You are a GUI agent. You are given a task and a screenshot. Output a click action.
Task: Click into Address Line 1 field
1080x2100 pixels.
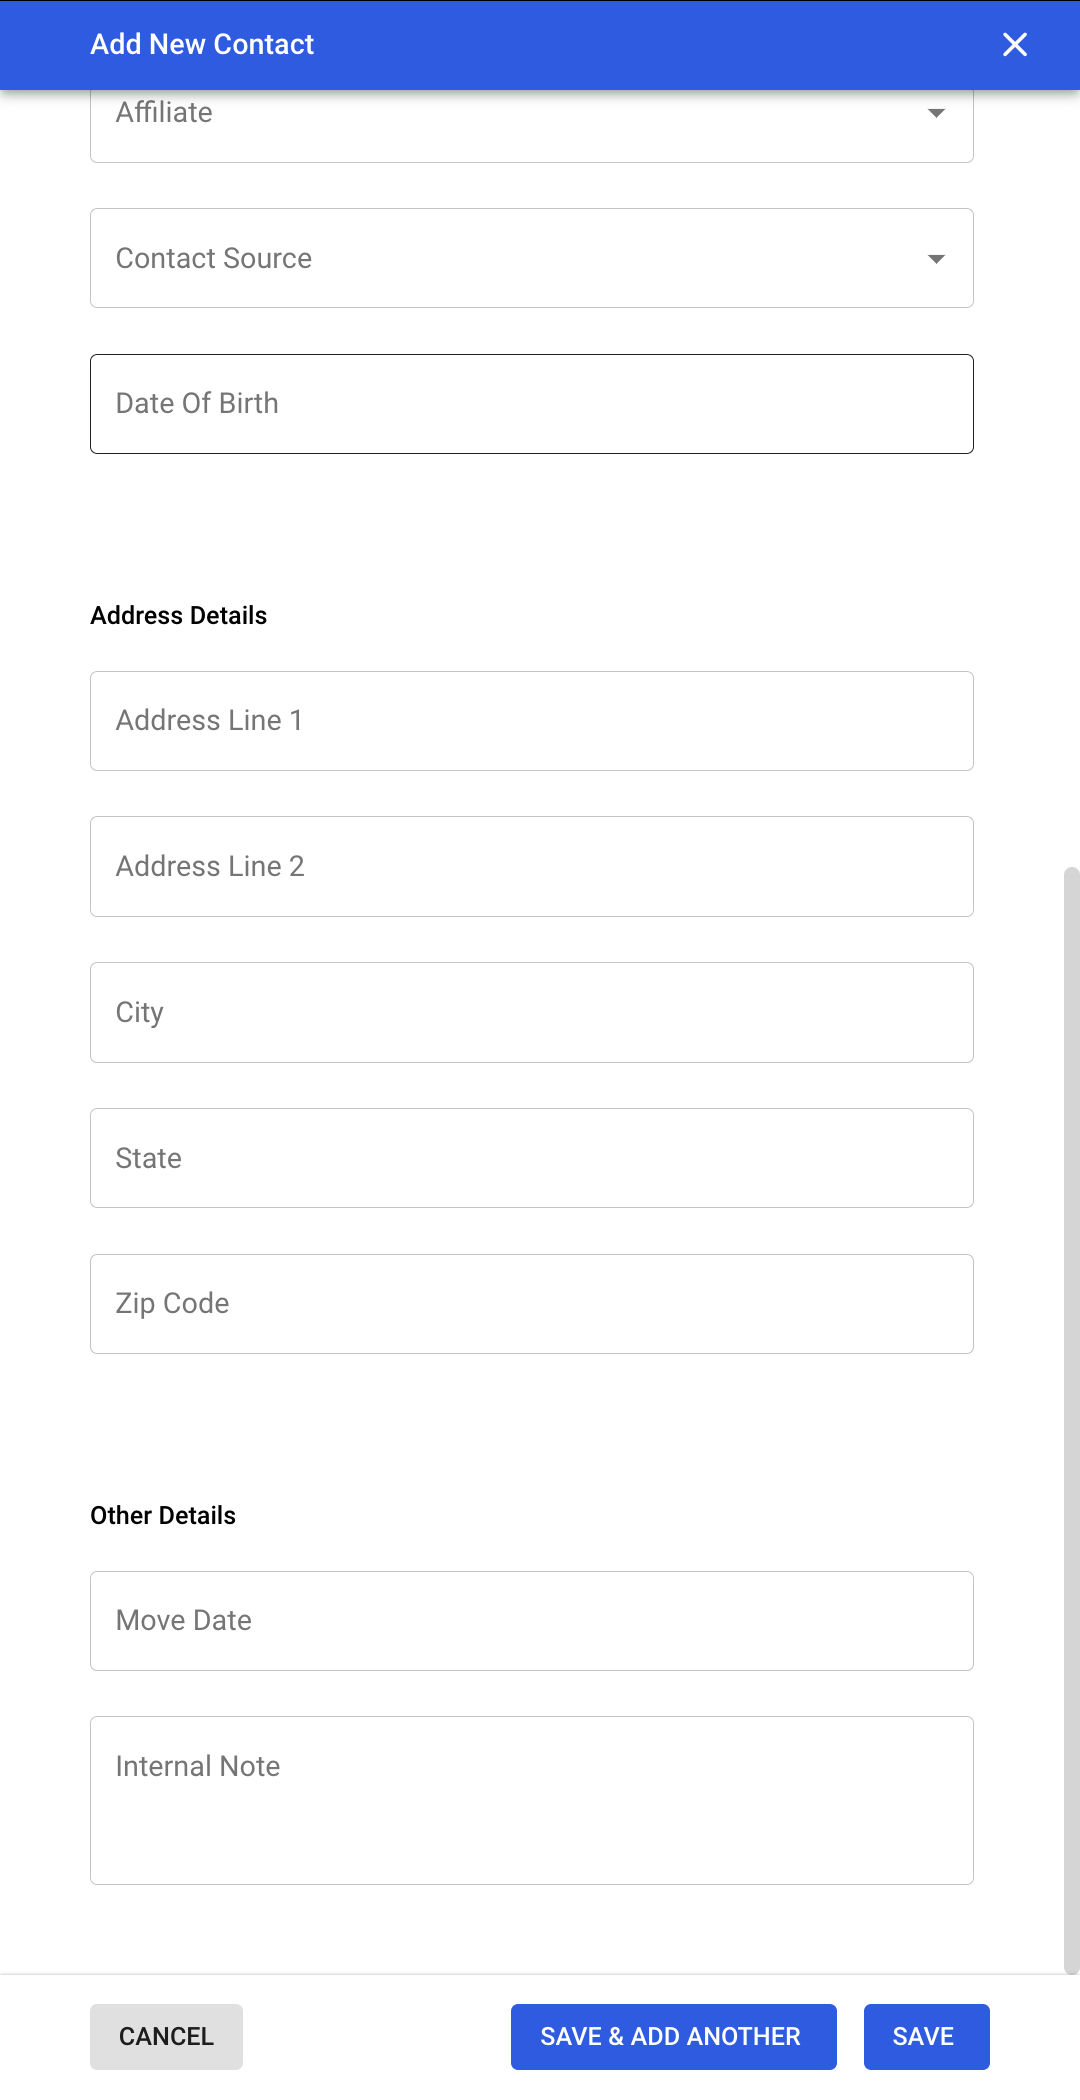[531, 721]
